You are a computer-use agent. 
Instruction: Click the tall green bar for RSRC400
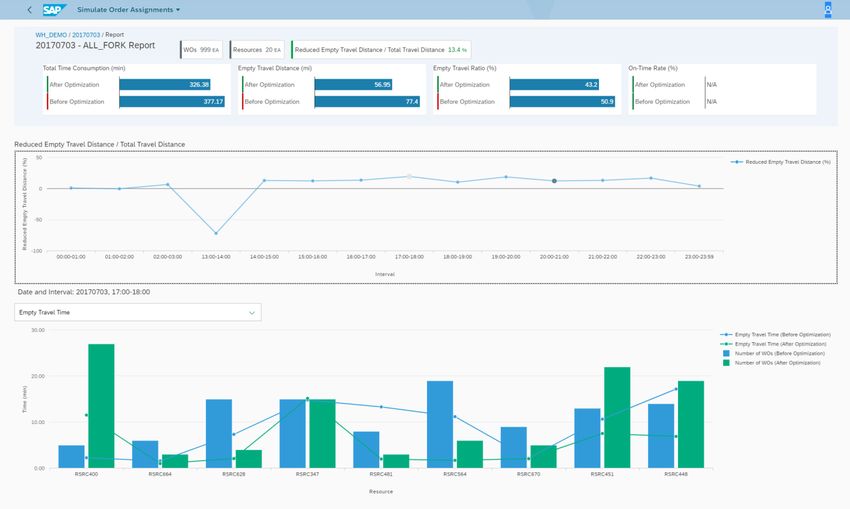tap(101, 405)
